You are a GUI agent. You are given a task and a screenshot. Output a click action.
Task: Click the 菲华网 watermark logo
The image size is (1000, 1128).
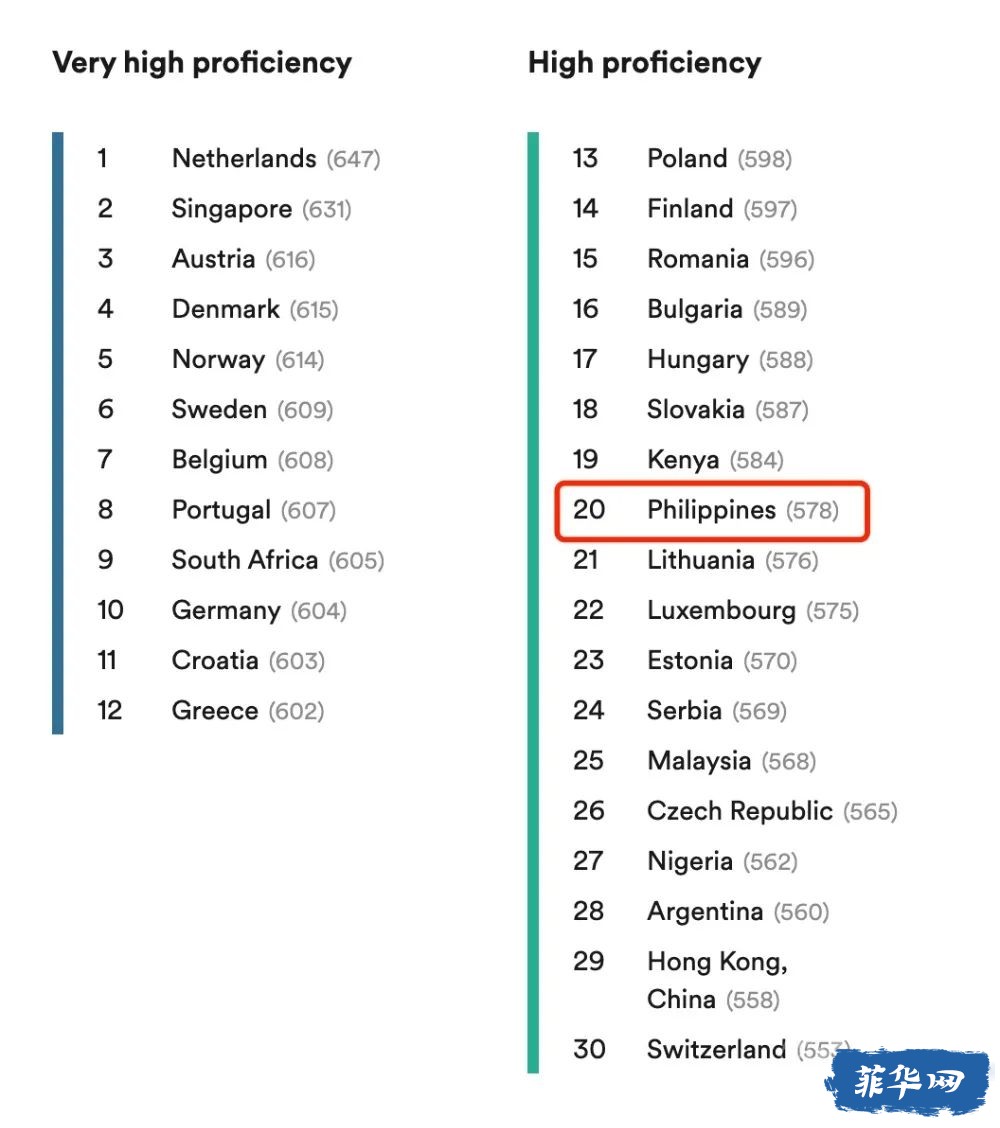point(908,1081)
